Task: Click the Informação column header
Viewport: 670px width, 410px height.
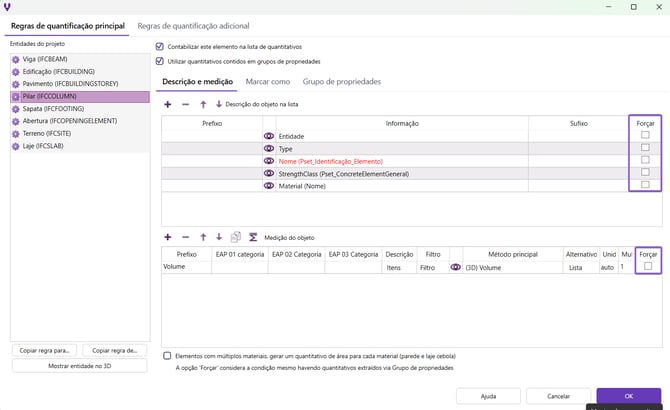Action: click(x=402, y=123)
